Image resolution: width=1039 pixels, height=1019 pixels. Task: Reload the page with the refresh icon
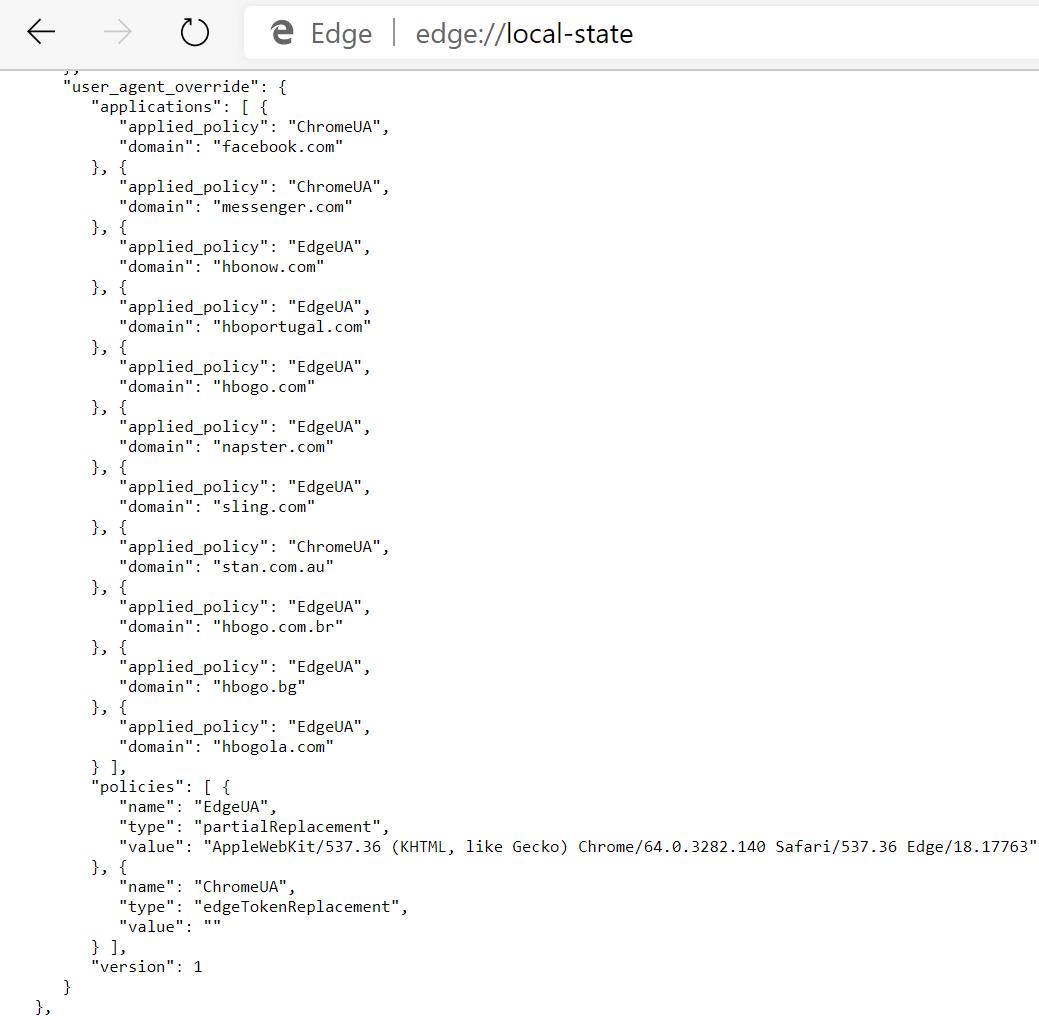click(x=195, y=32)
